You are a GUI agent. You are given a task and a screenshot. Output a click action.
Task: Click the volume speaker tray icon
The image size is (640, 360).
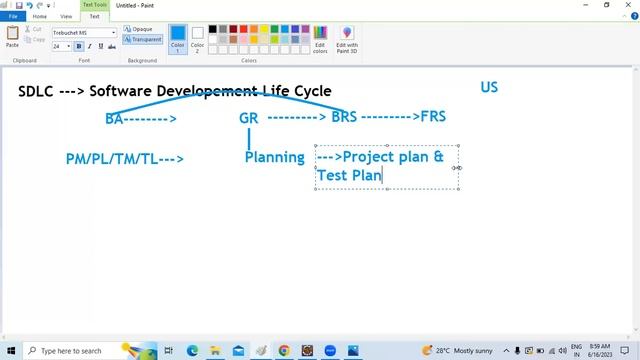[563, 351]
